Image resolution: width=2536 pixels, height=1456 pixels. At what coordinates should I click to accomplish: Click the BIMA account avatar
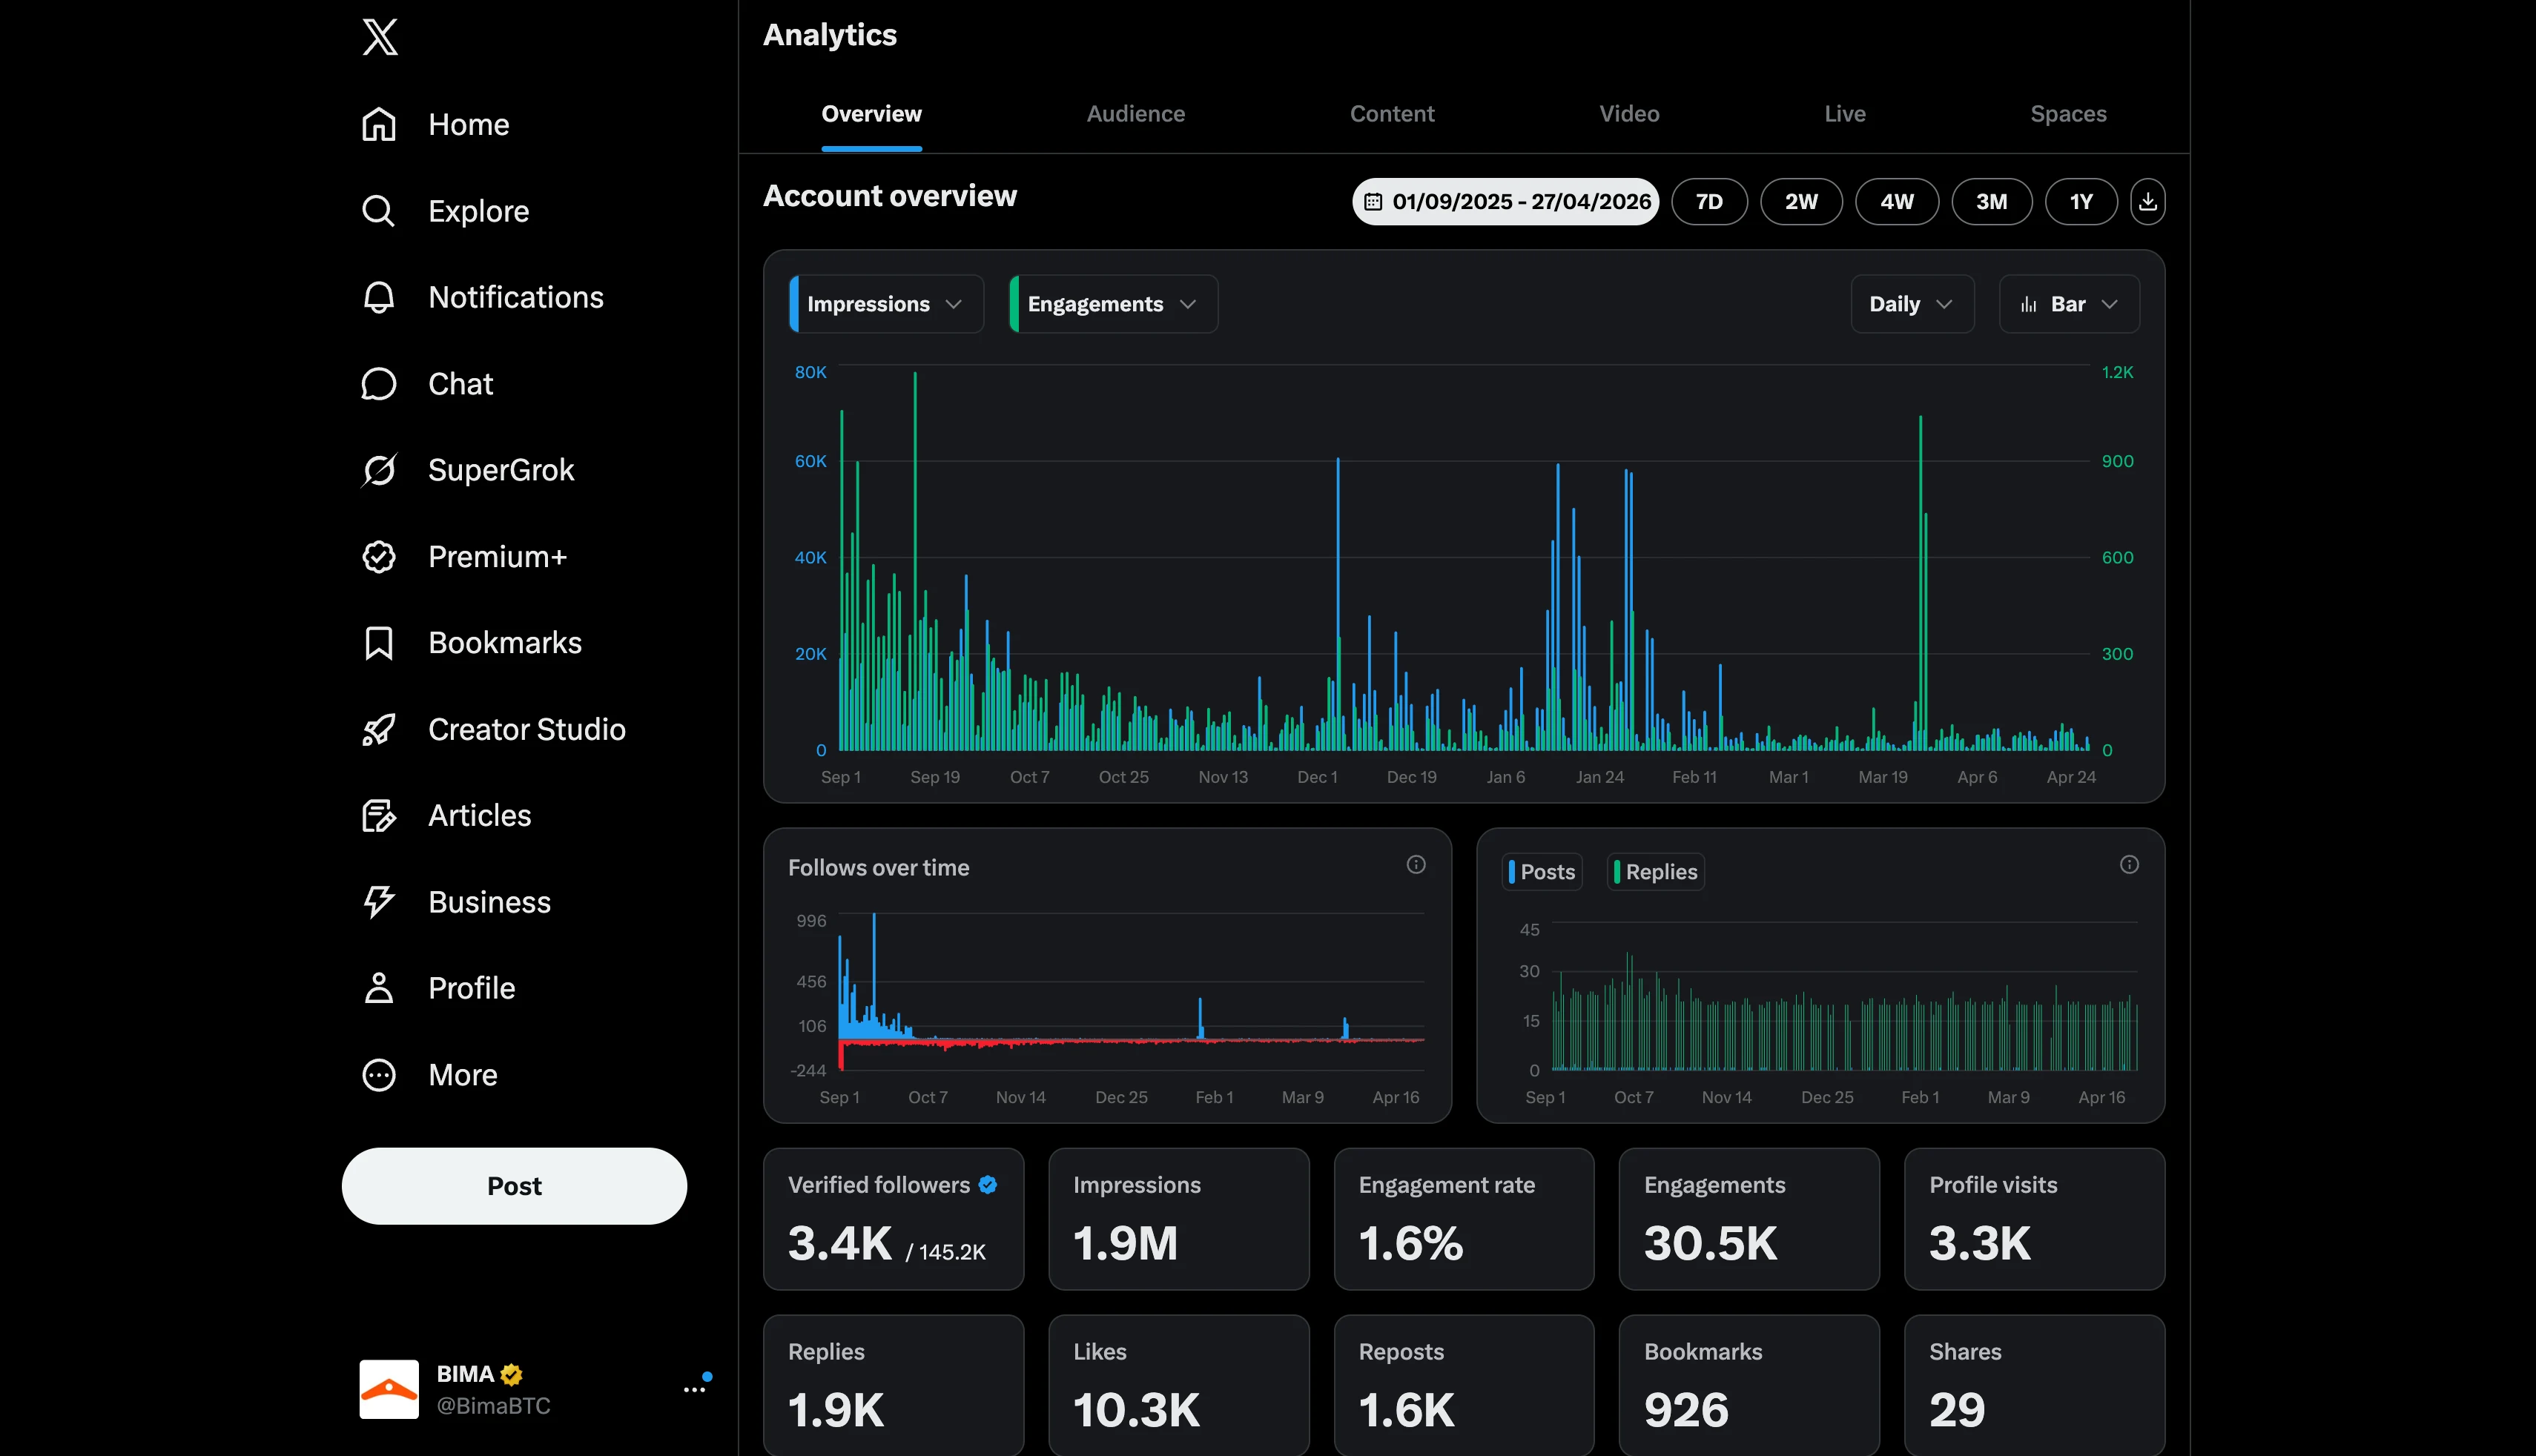389,1389
